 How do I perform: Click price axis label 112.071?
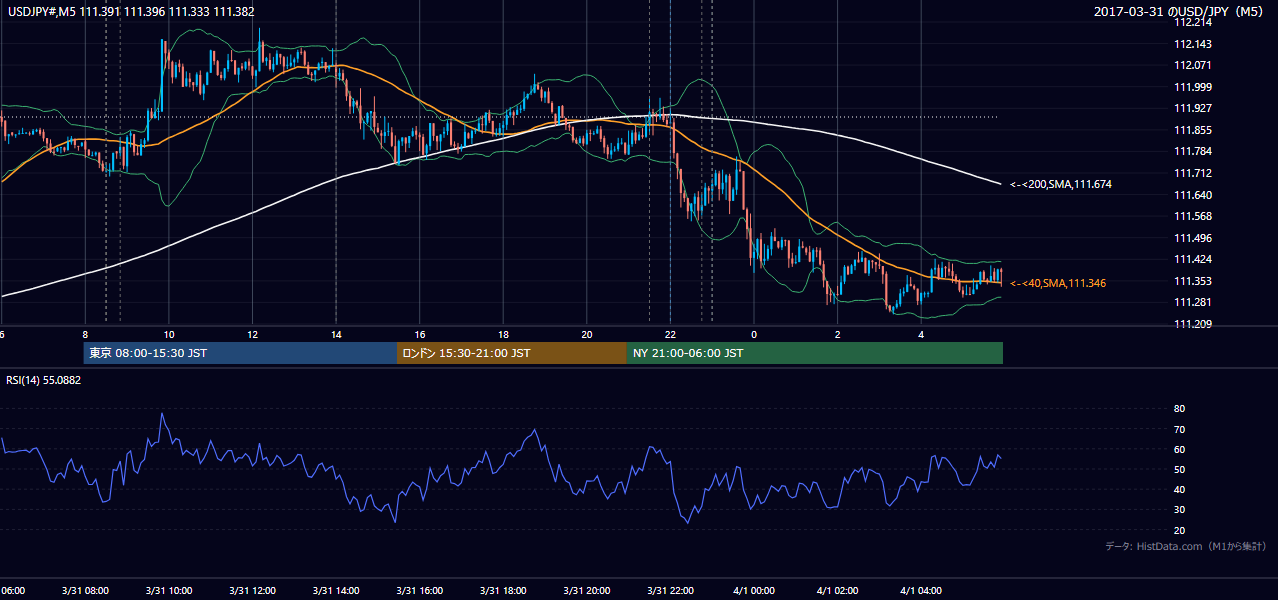click(1193, 65)
